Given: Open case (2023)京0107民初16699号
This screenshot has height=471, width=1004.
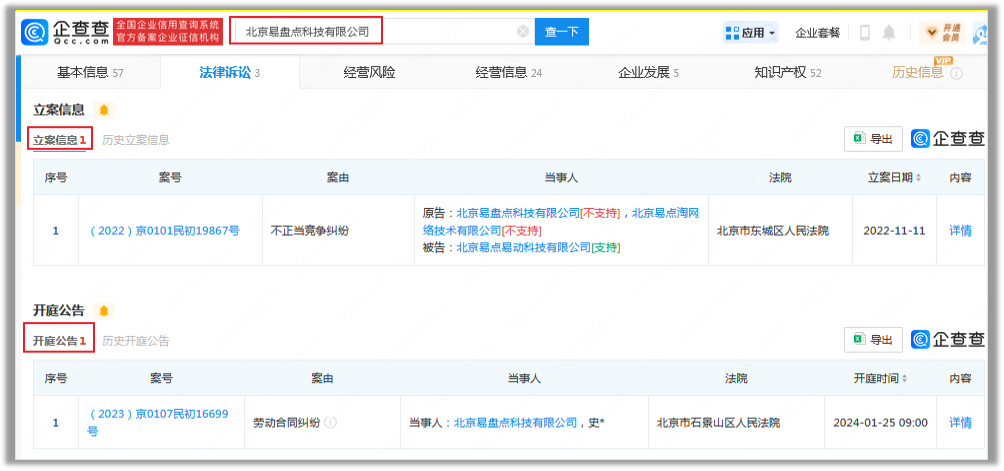Looking at the screenshot, I should point(158,422).
